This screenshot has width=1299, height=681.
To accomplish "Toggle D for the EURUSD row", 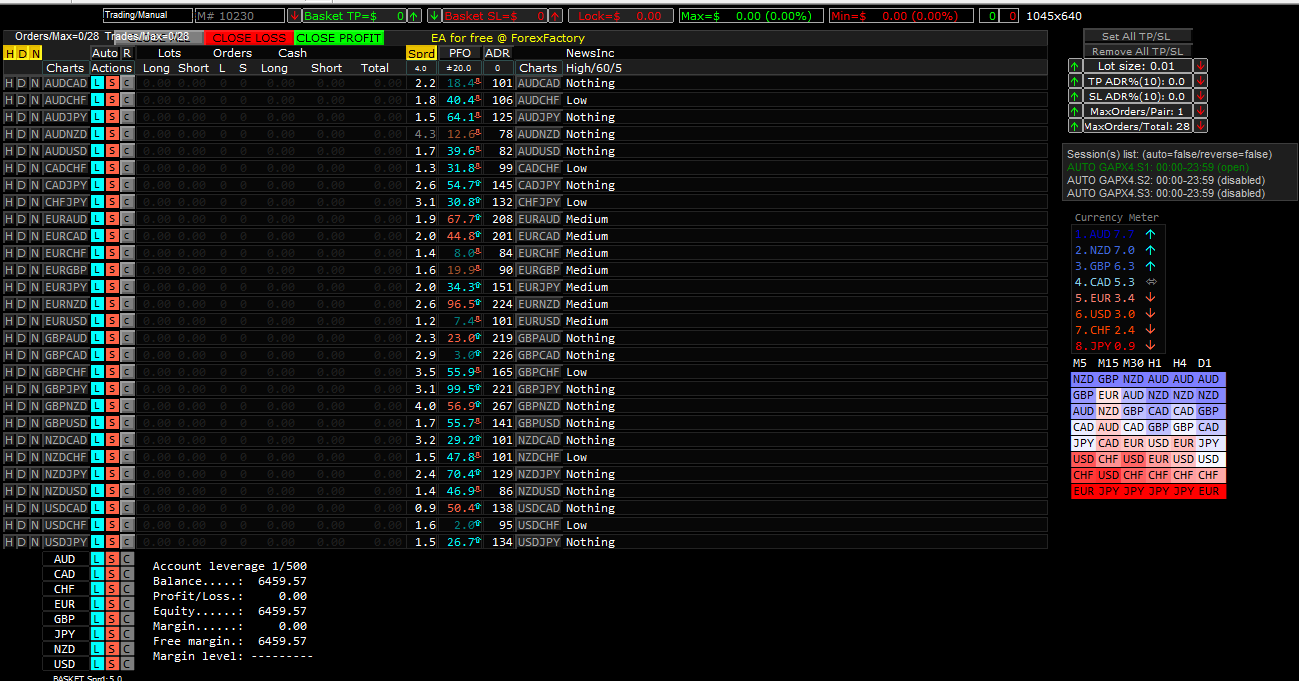I will tap(22, 321).
